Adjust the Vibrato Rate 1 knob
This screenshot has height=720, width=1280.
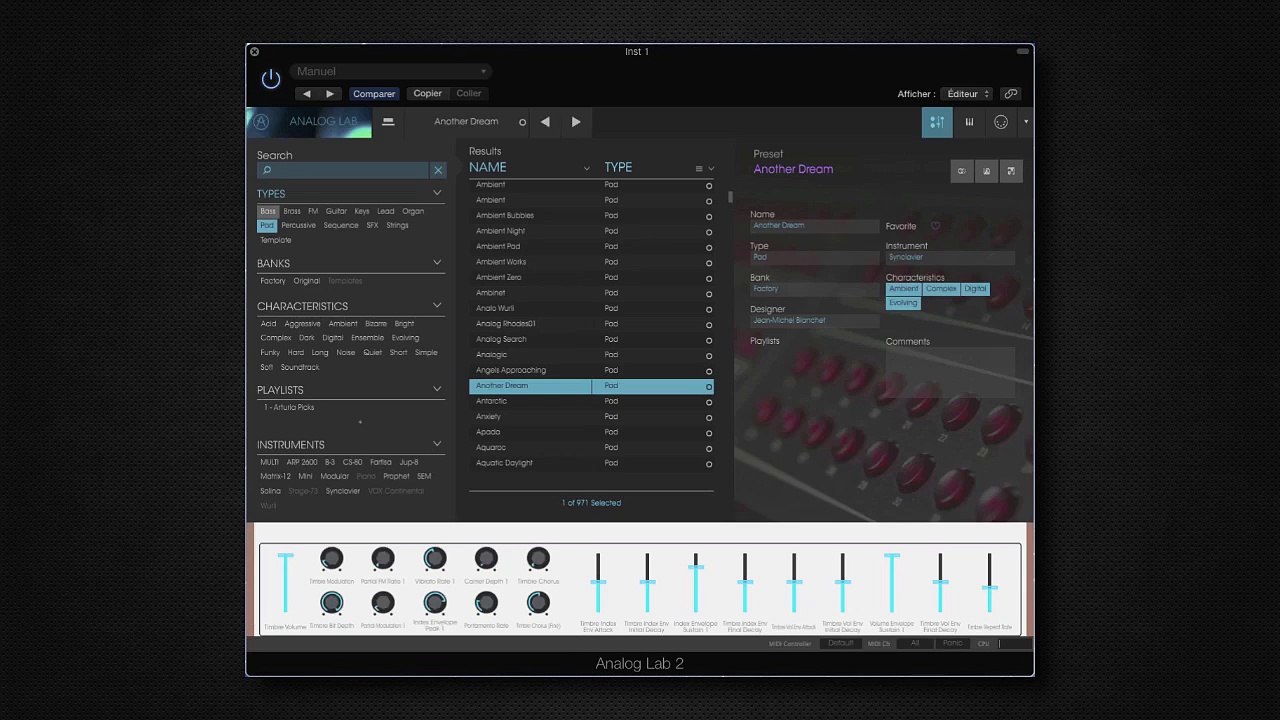pyautogui.click(x=434, y=559)
